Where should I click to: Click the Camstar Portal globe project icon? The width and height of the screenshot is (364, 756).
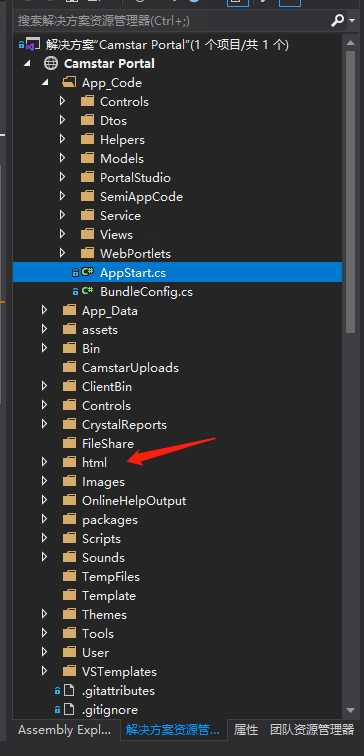(51, 64)
